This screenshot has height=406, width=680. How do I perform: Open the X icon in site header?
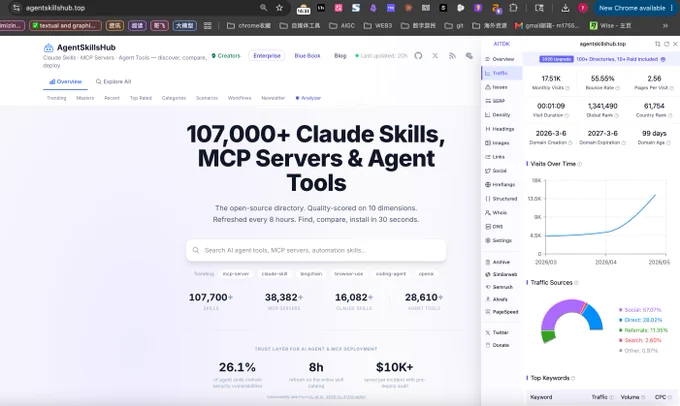pyautogui.click(x=435, y=56)
